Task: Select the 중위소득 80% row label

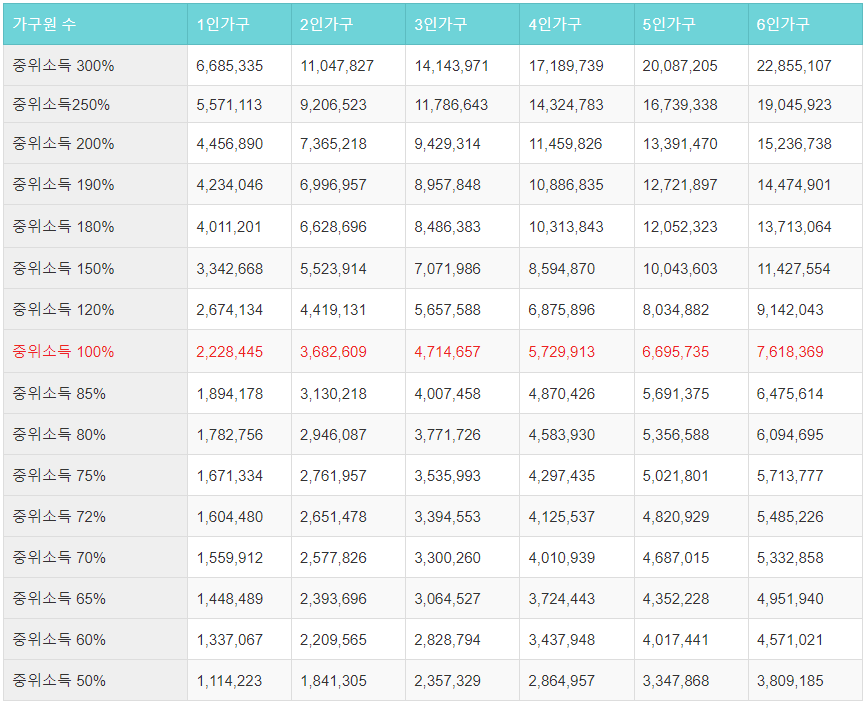Action: click(x=59, y=434)
